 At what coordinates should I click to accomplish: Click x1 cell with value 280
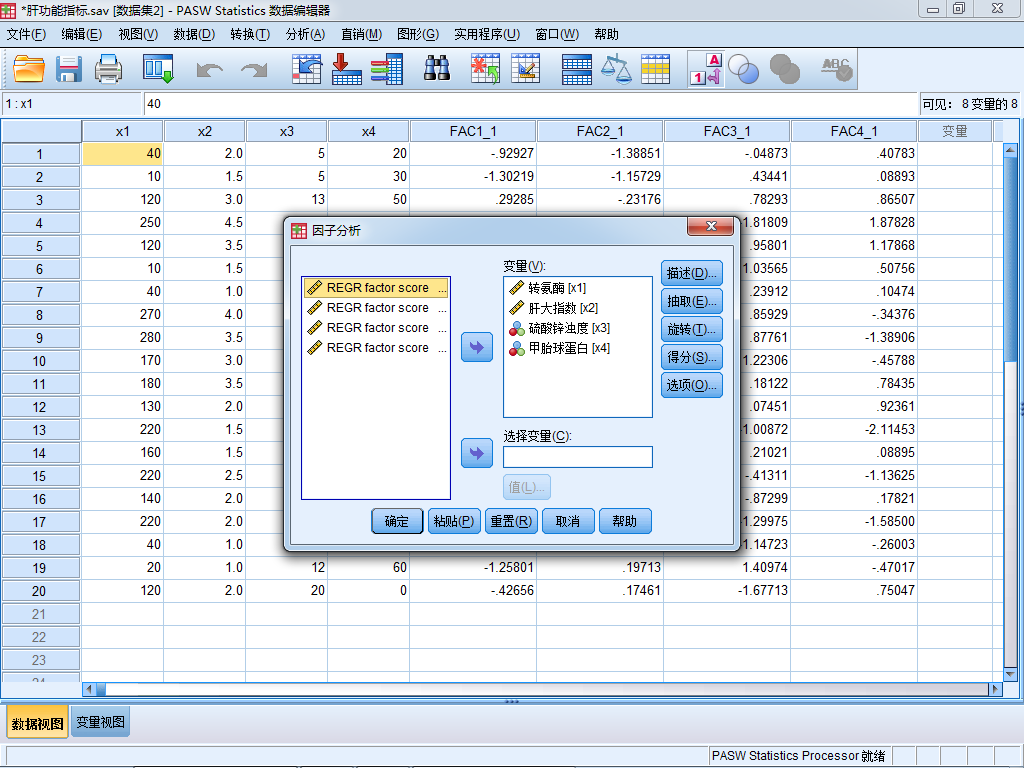click(x=122, y=338)
